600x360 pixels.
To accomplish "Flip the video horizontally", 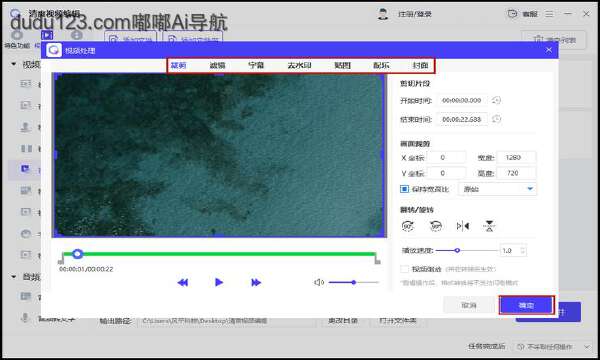I will [x=463, y=226].
